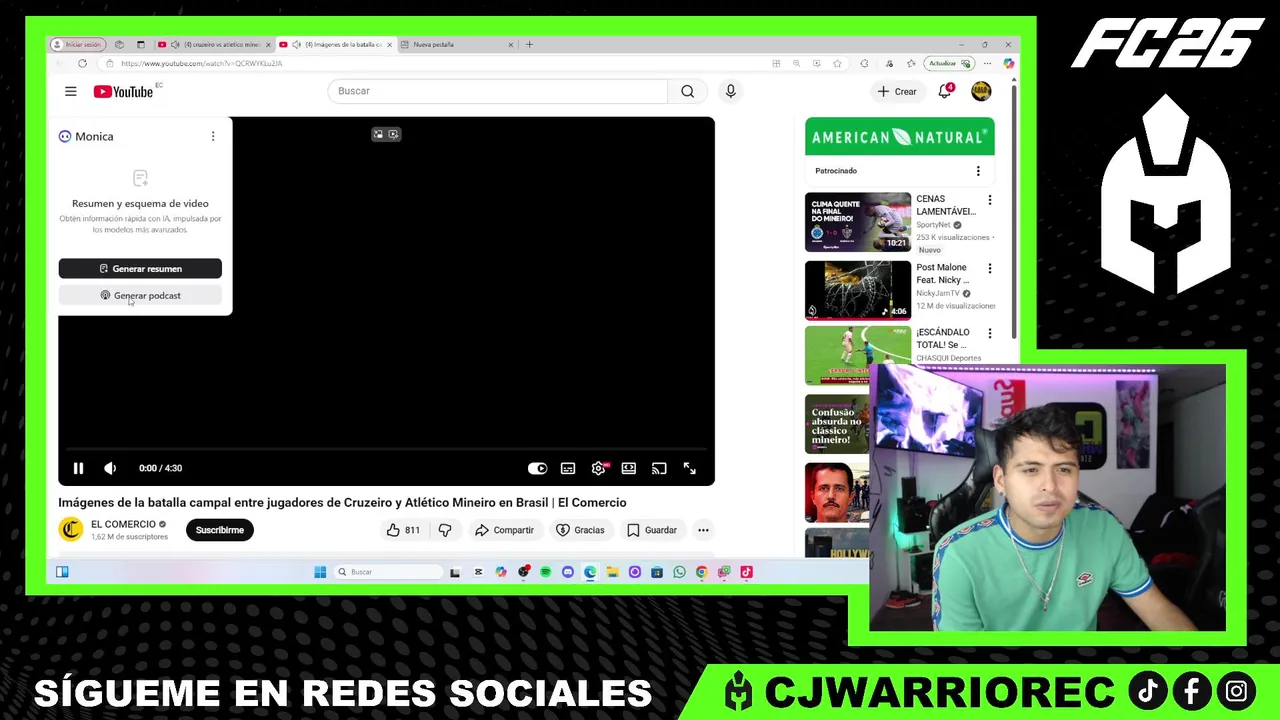Mute the video with the volume icon
Viewport: 1280px width, 720px height.
(x=110, y=468)
